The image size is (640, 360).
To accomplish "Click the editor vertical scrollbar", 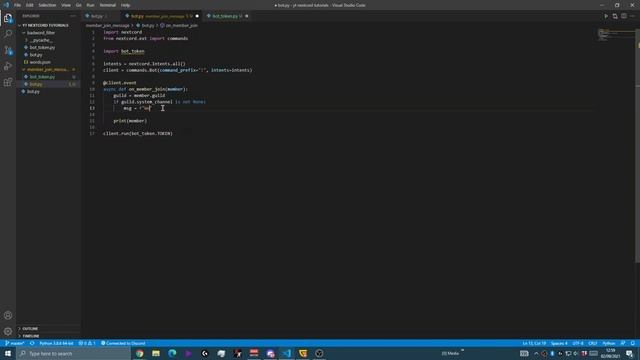I will coord(638,147).
